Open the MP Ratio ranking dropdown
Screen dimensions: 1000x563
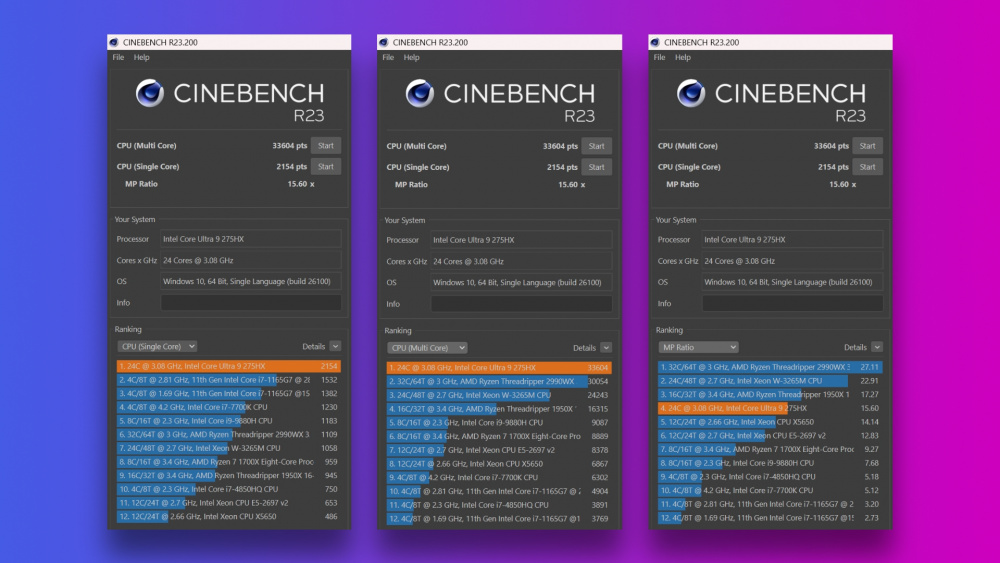pos(698,347)
